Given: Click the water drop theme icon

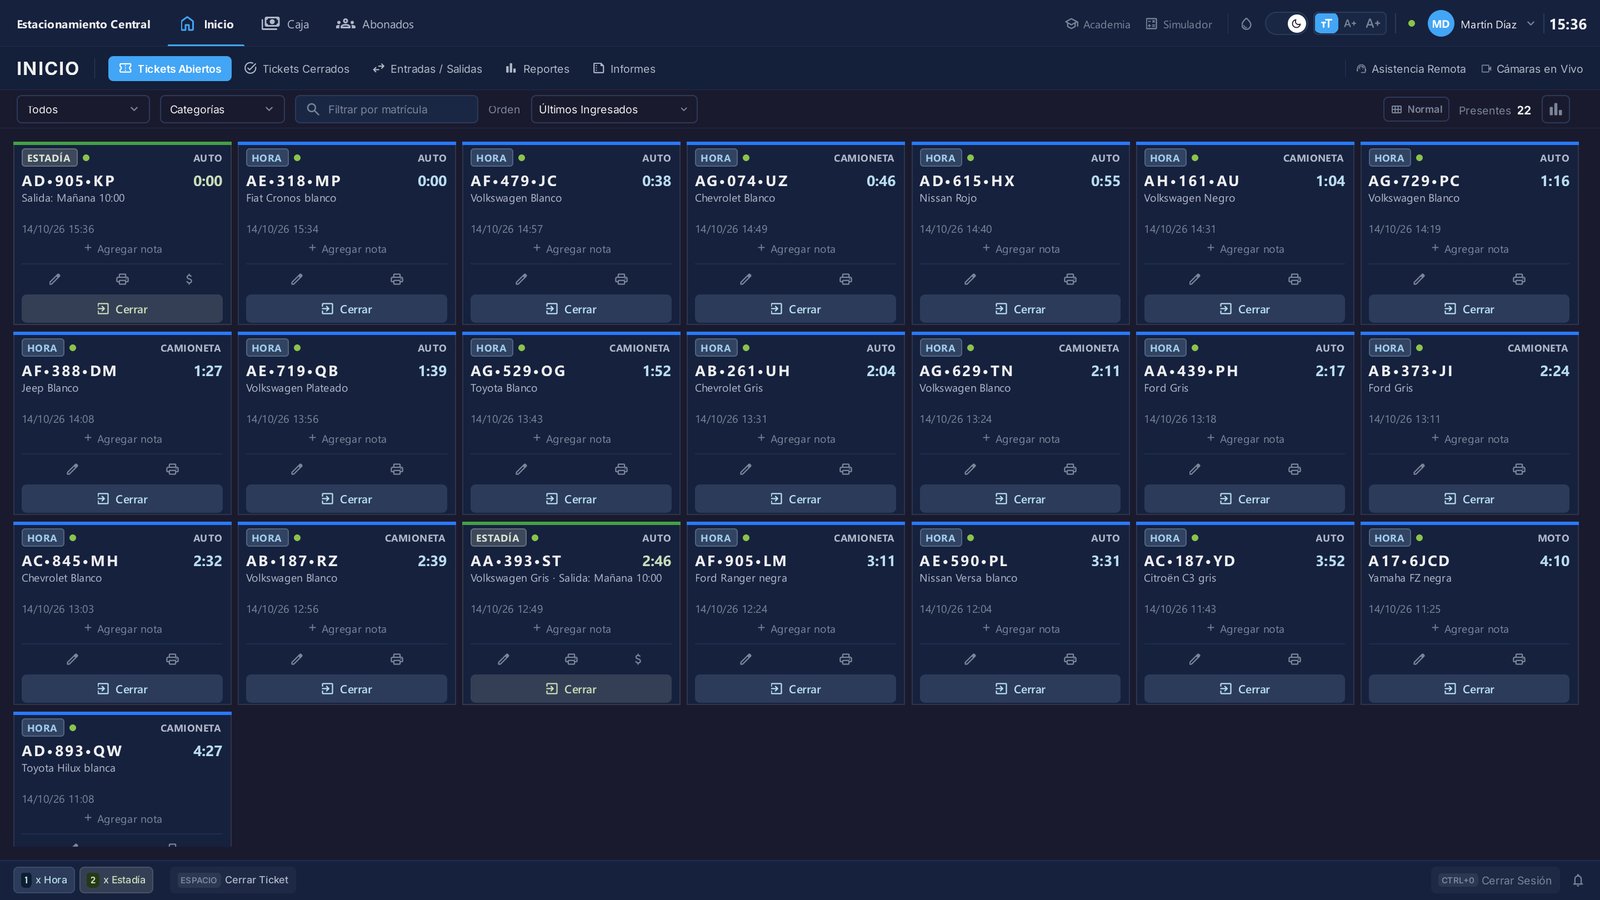Looking at the screenshot, I should point(1246,24).
